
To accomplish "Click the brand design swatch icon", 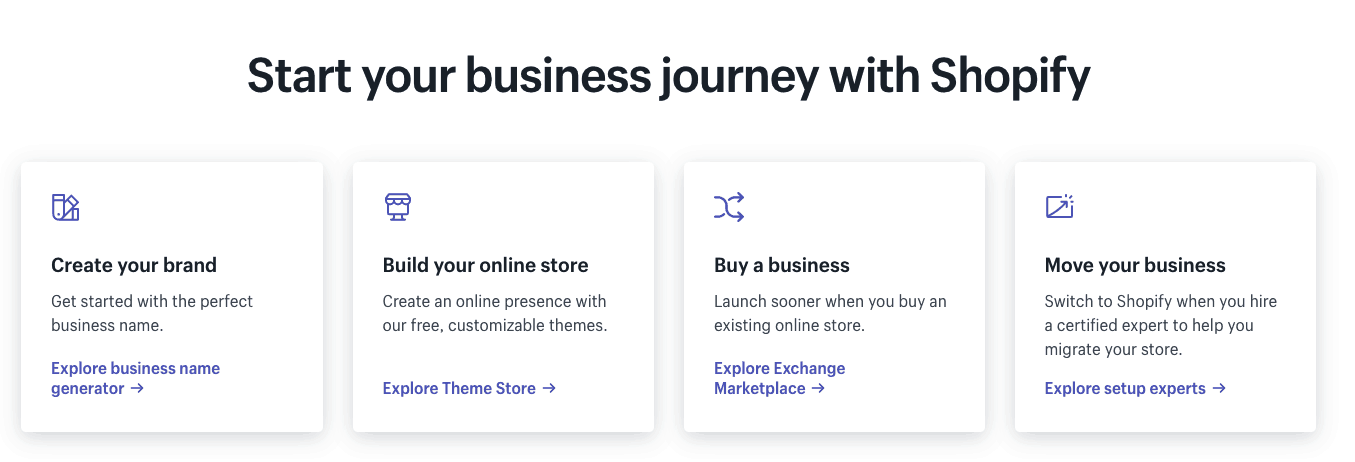I will pos(65,207).
